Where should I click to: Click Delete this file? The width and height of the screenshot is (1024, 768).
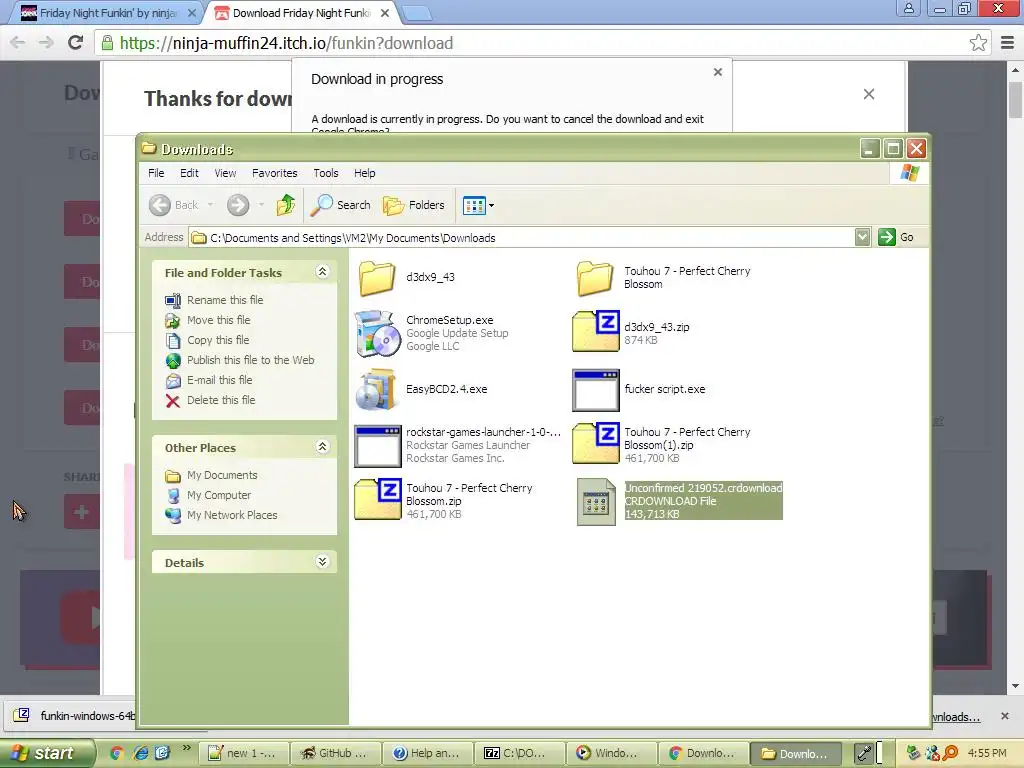click(221, 400)
